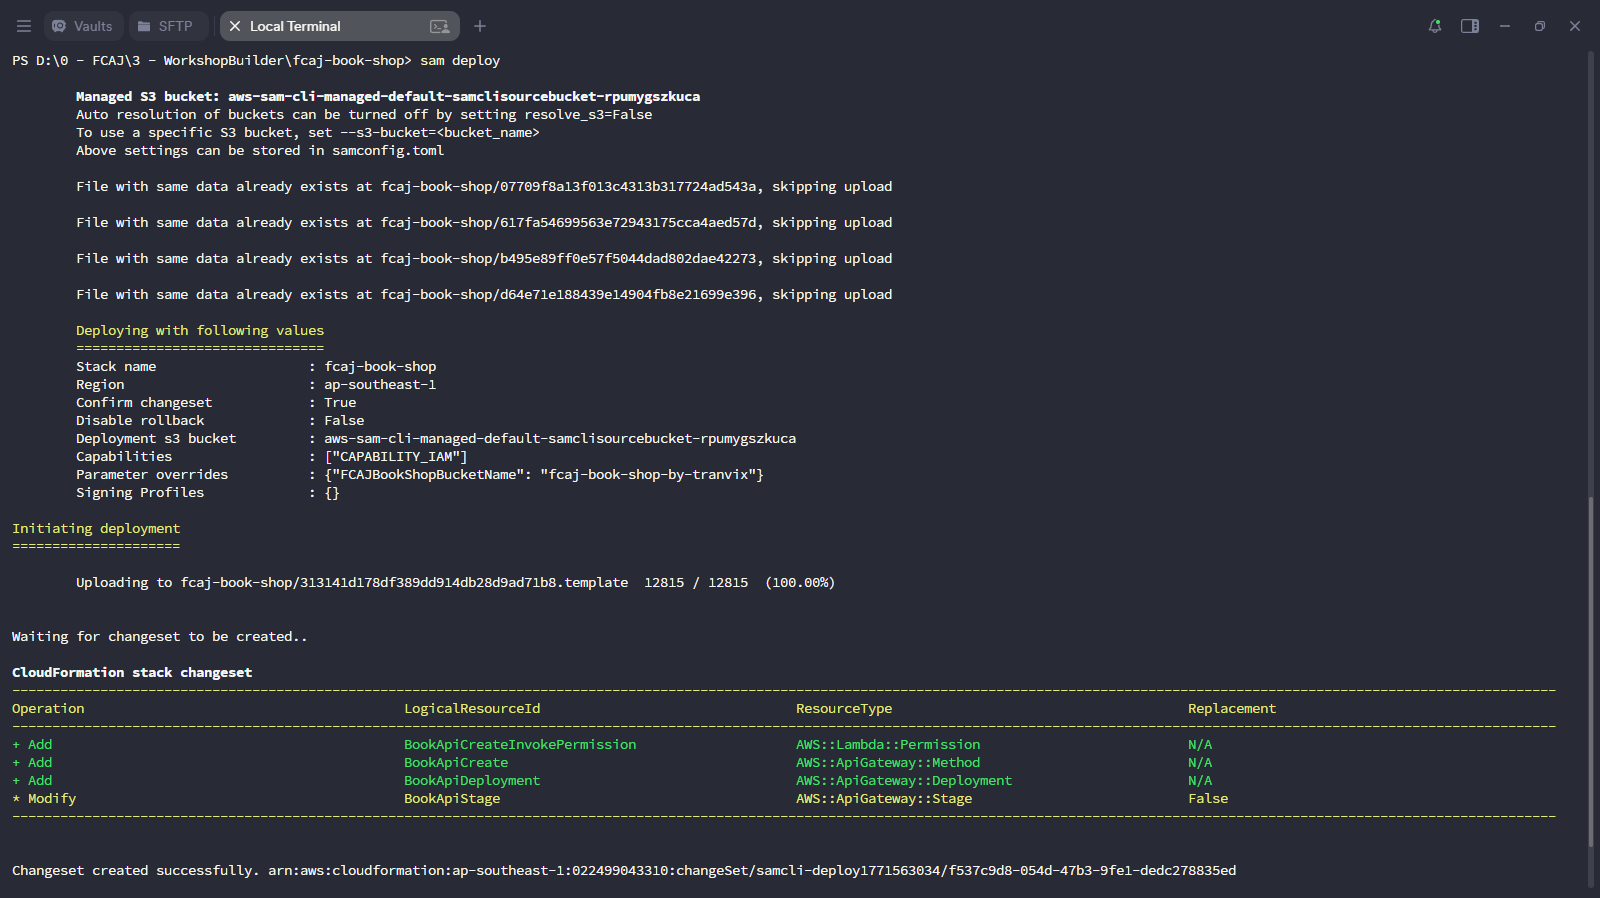Close the Local Terminal tab
The height and width of the screenshot is (898, 1600).
tap(235, 26)
